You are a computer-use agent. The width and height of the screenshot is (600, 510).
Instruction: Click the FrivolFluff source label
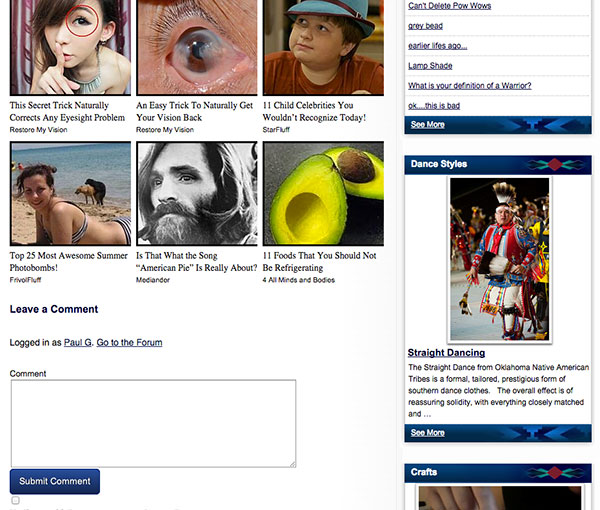click(25, 280)
